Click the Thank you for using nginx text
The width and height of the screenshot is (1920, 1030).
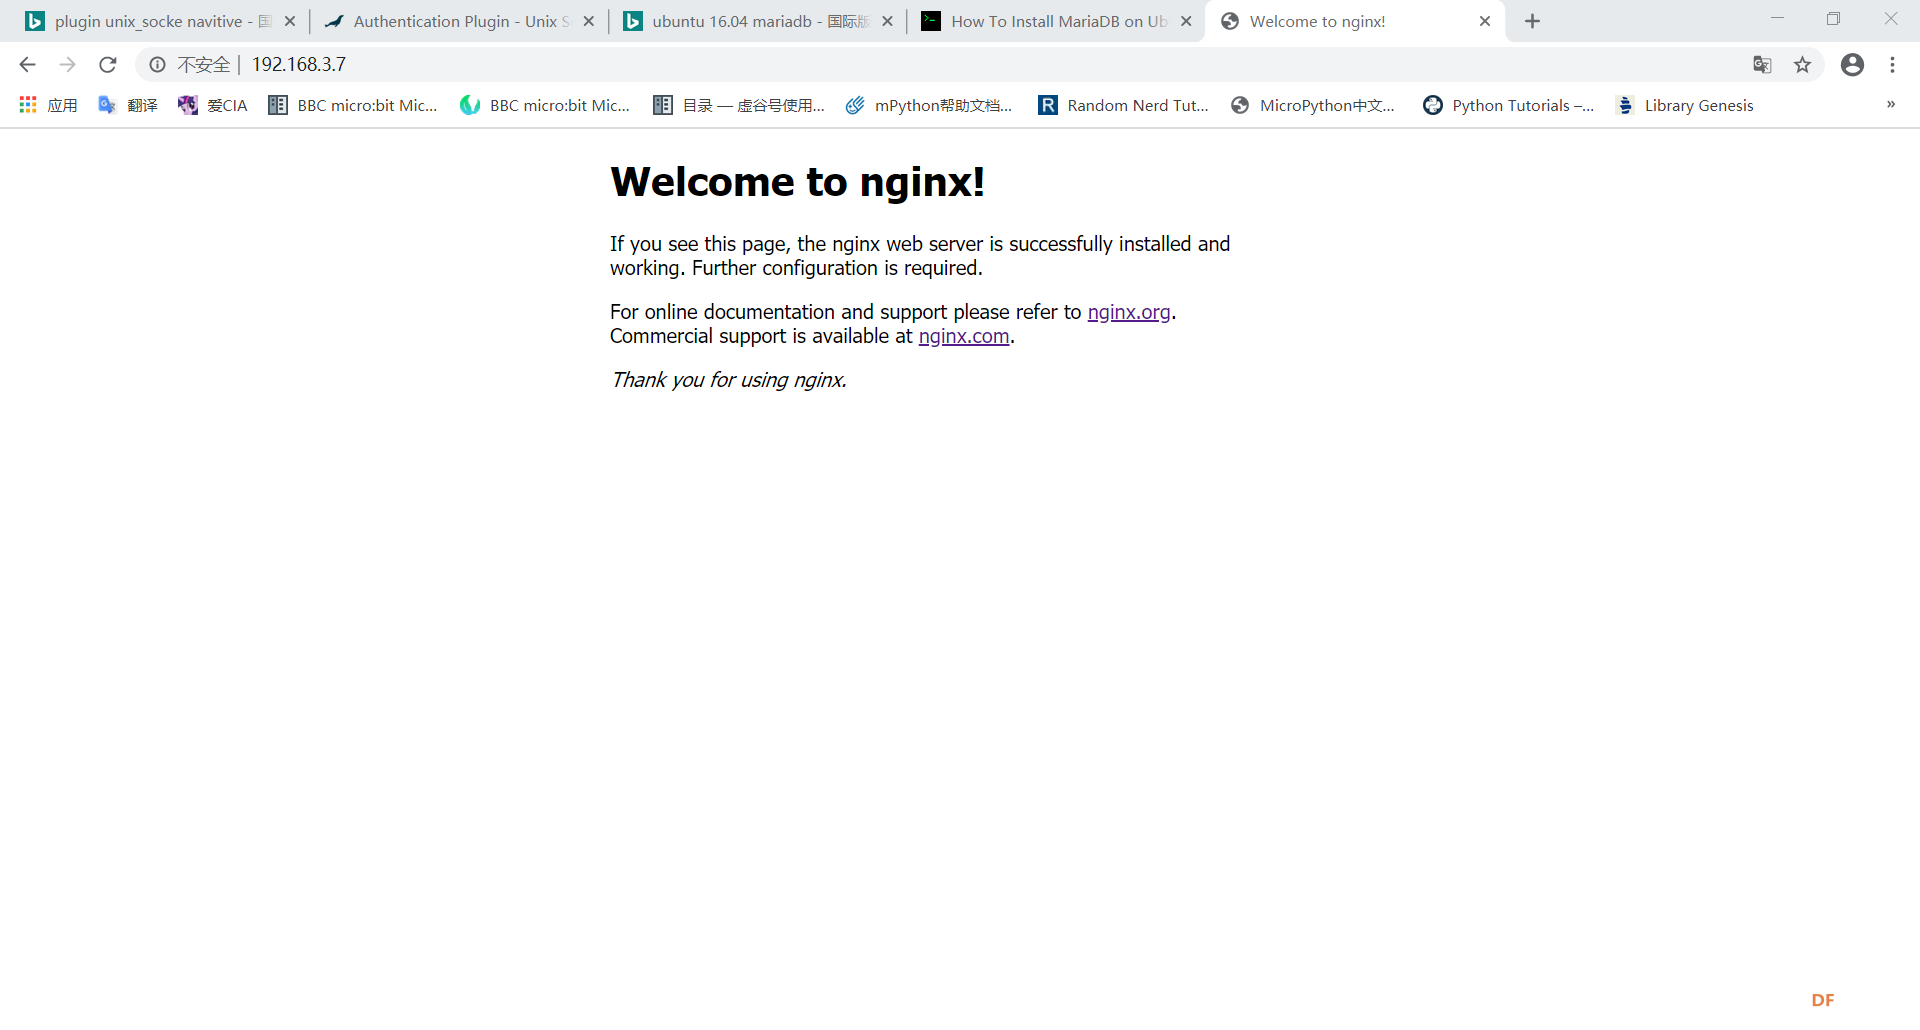(729, 380)
